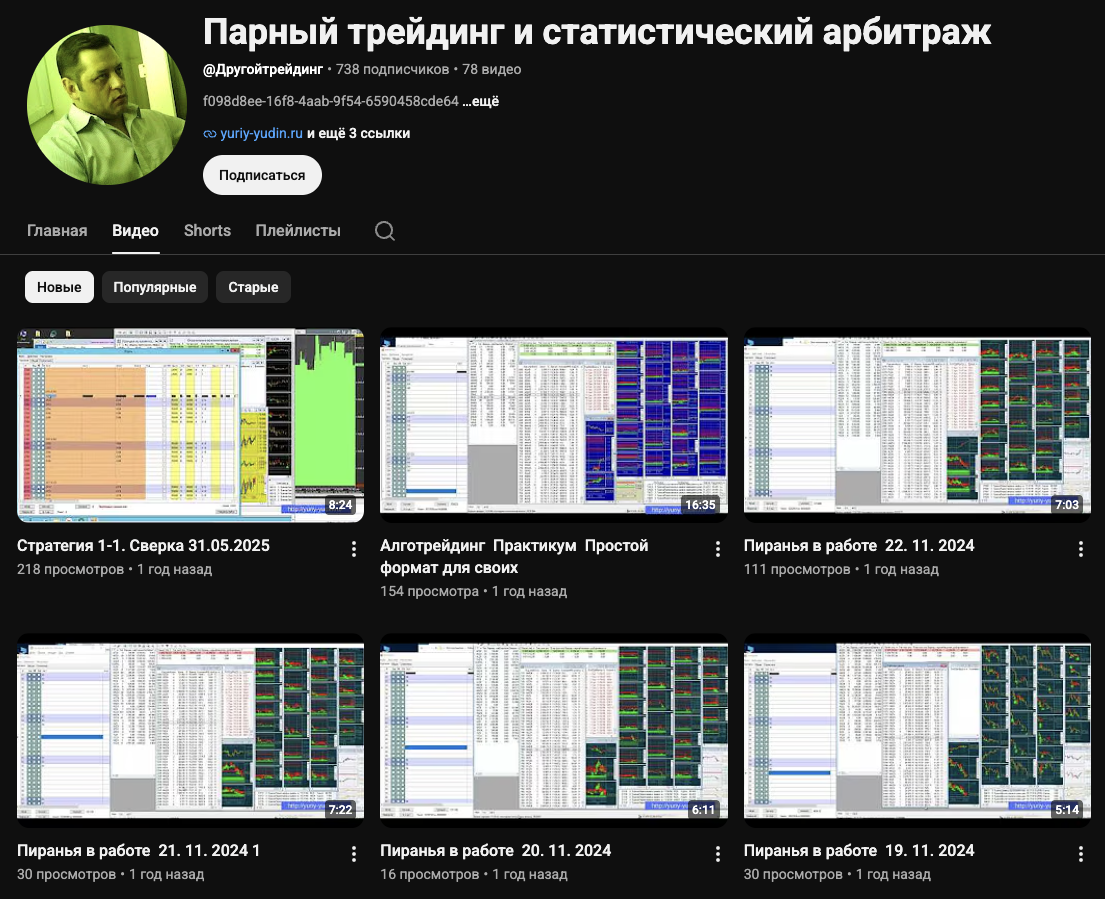1105x899 pixels.
Task: Subscribe with the Подписаться button
Action: click(262, 175)
